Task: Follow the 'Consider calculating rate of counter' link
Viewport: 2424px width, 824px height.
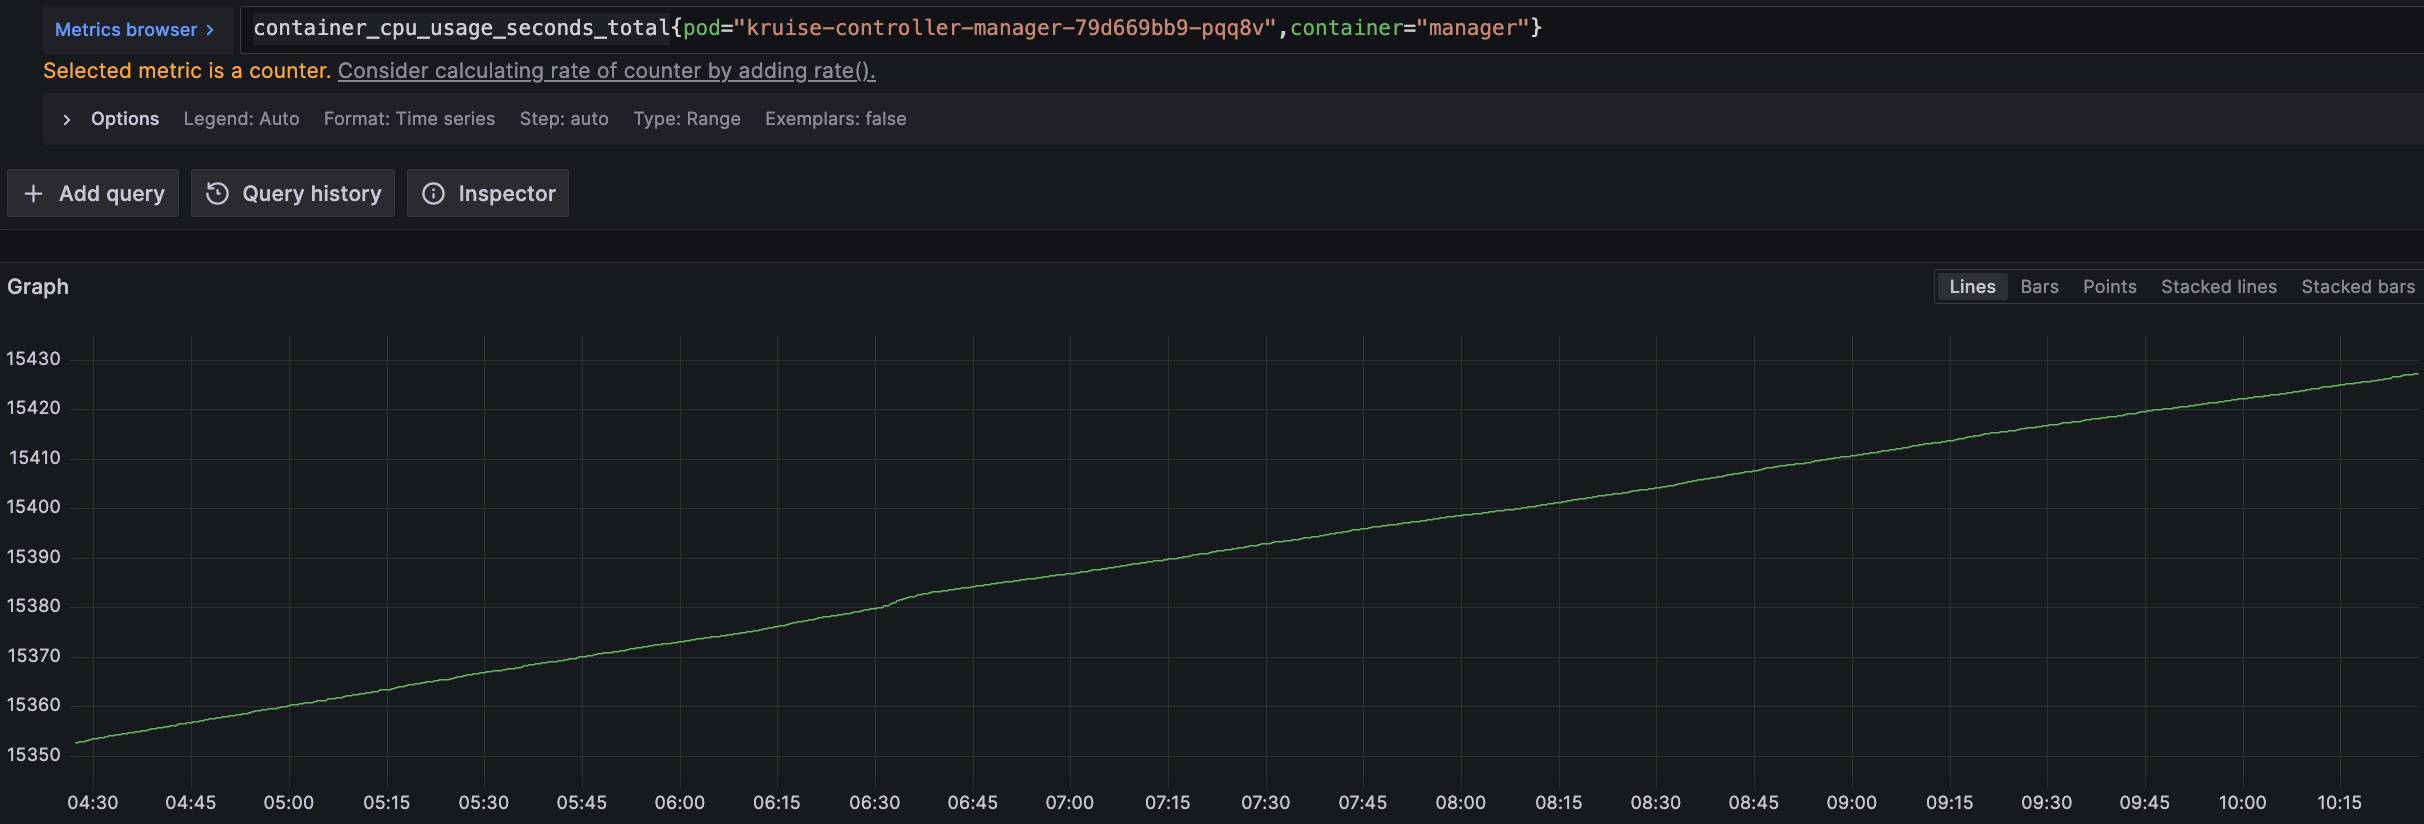Action: (x=606, y=71)
